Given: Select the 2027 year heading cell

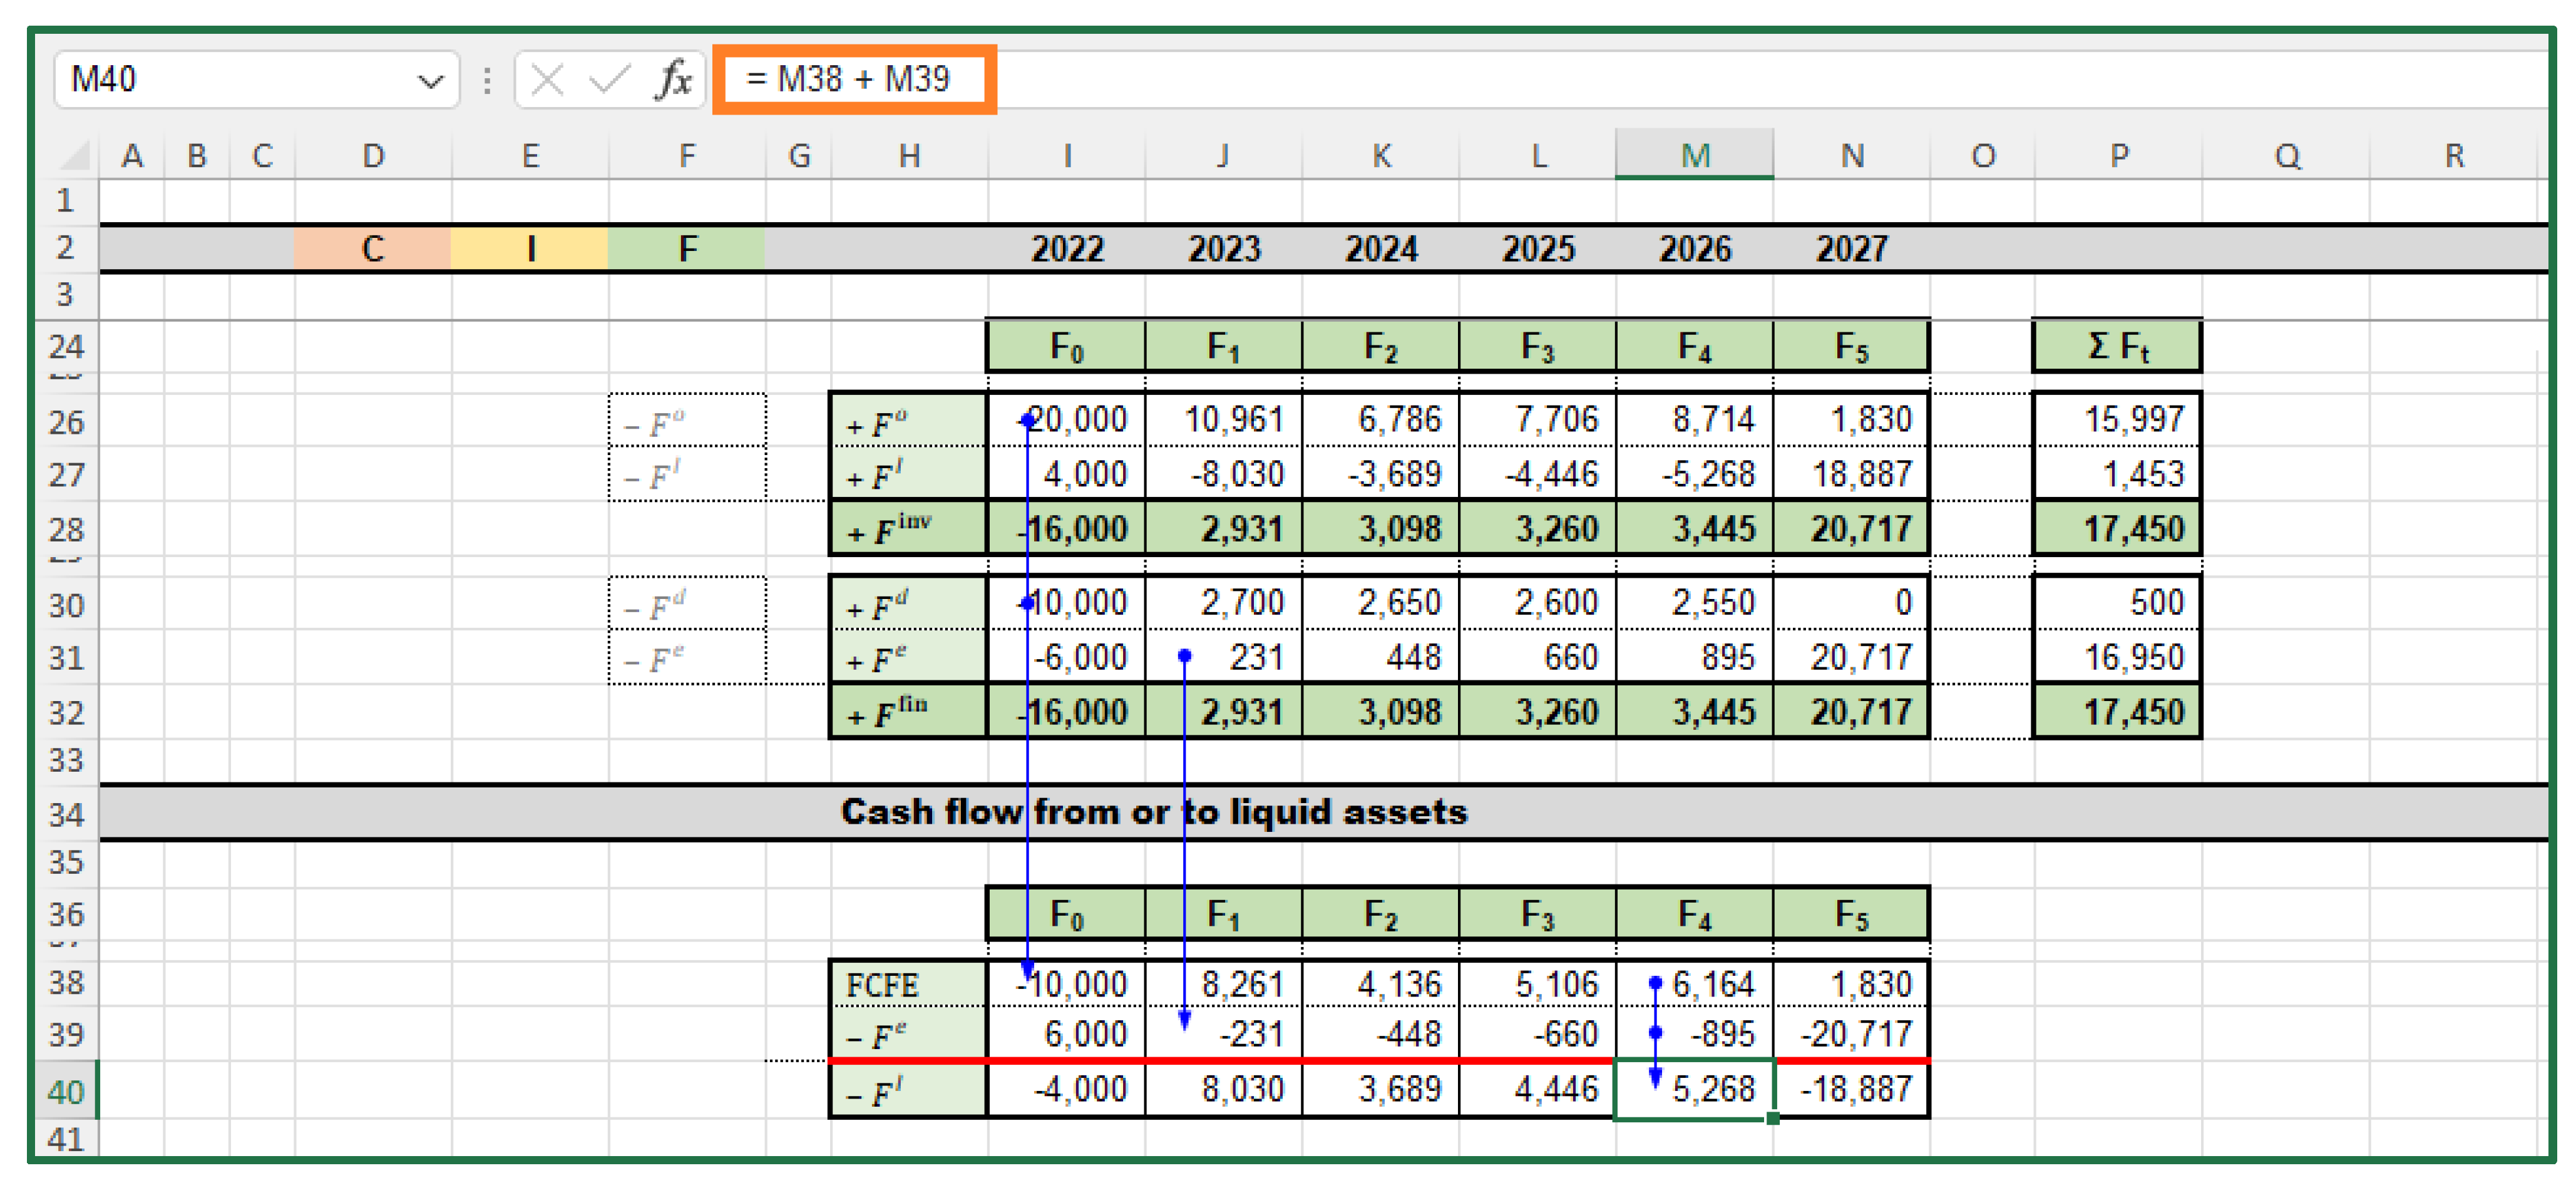Looking at the screenshot, I should 1851,248.
